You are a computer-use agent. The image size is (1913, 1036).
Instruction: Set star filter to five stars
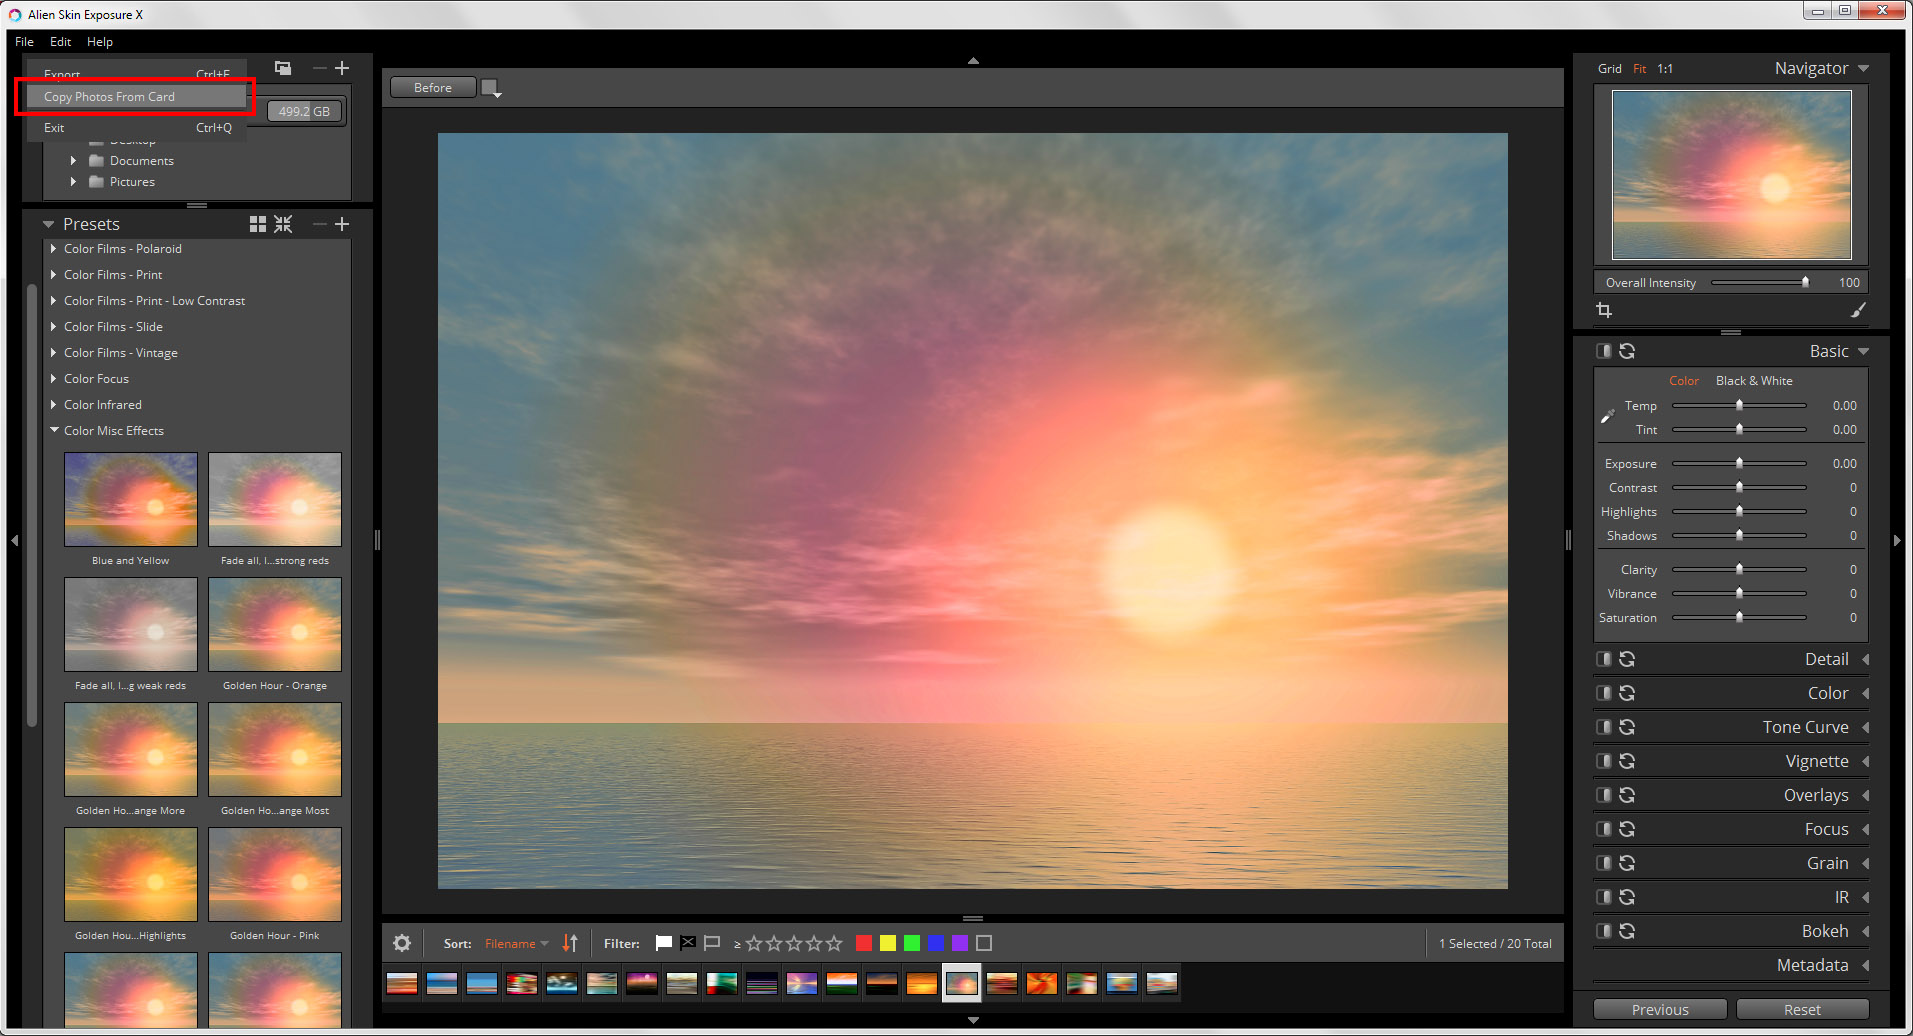834,943
